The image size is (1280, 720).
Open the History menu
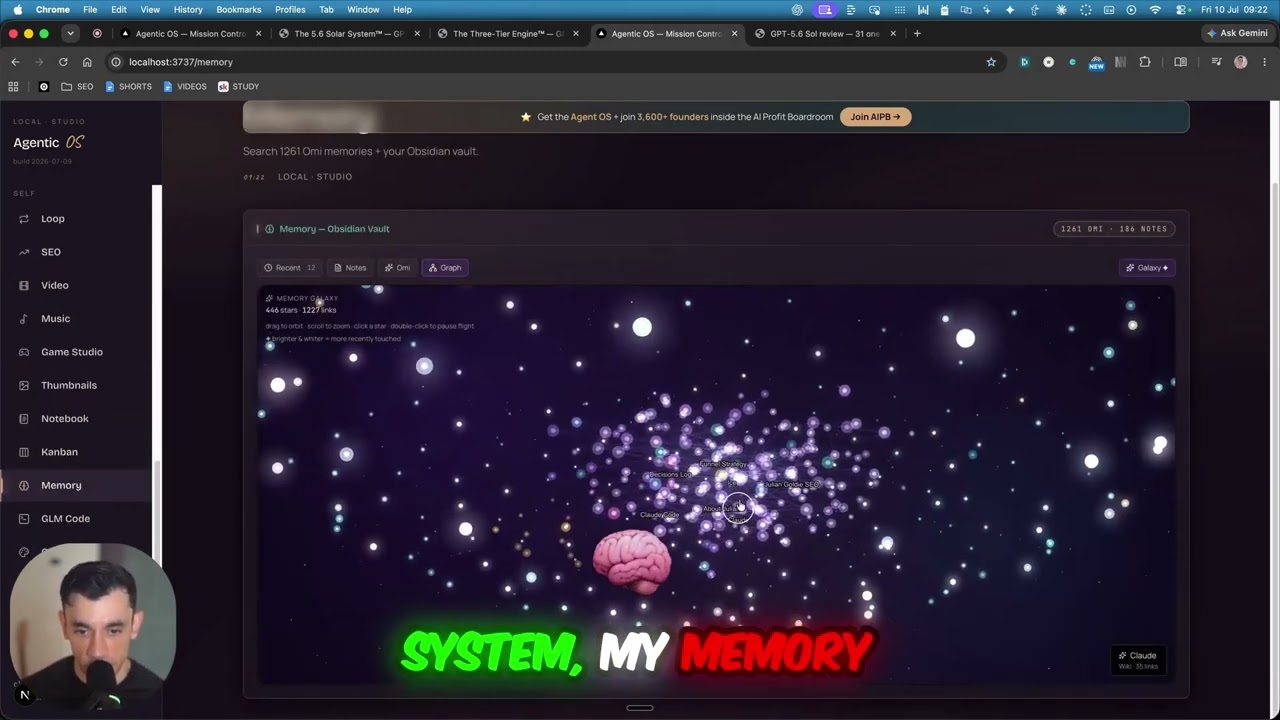(x=188, y=9)
